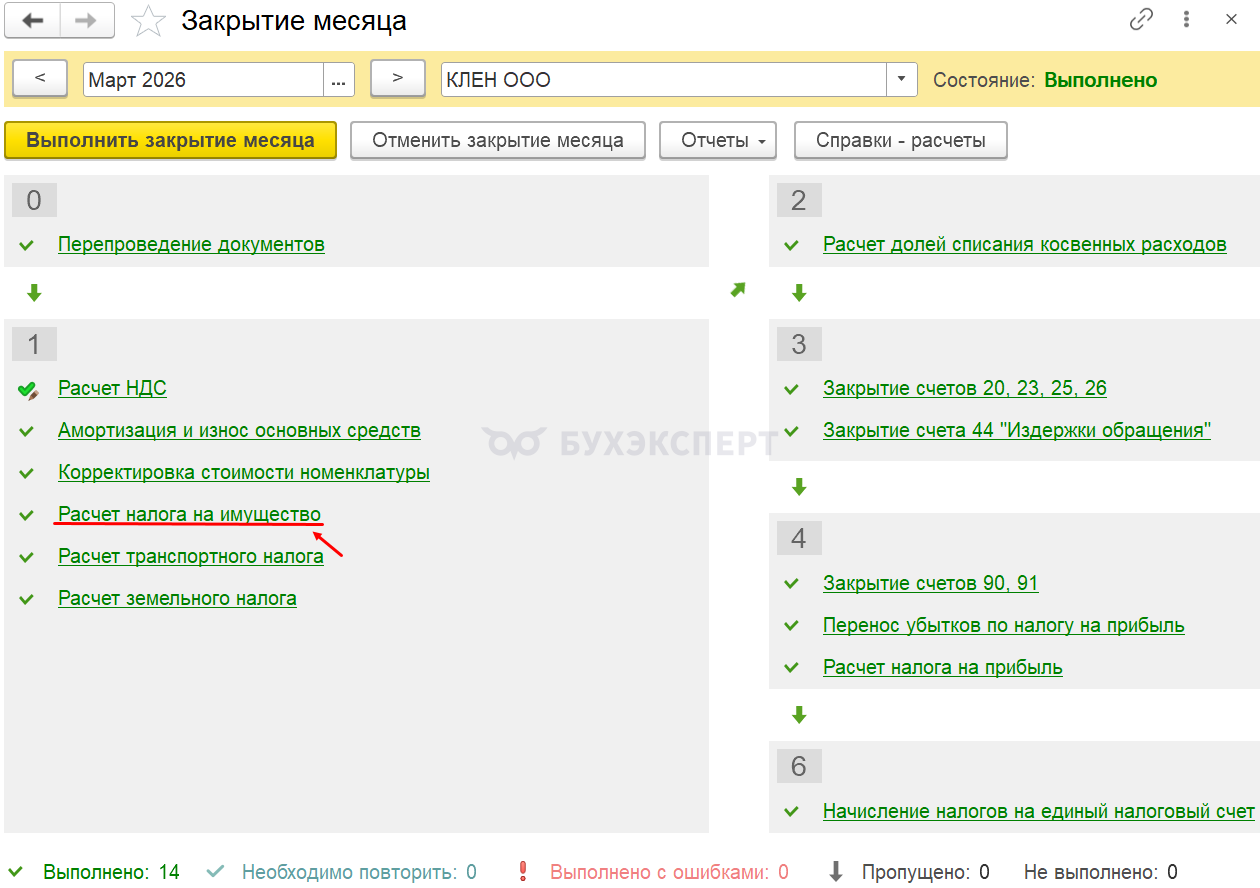Click the back navigation arrow
The width and height of the screenshot is (1260, 888).
[33, 21]
